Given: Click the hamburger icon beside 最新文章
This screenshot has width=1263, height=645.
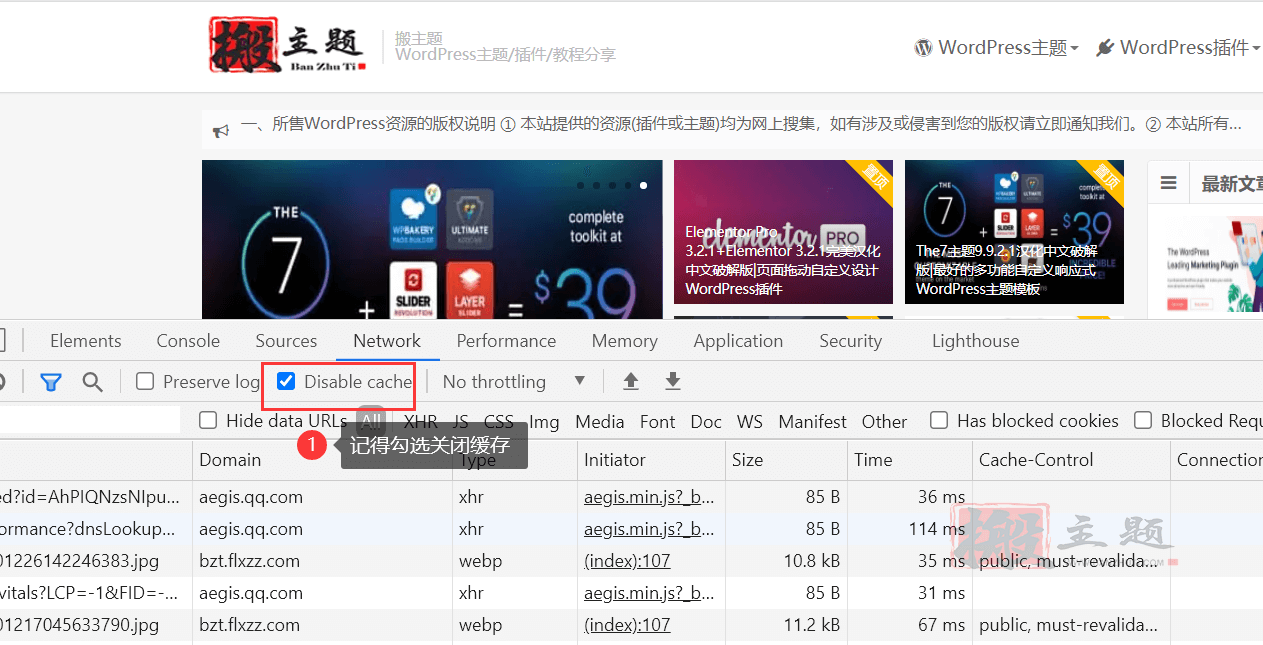Looking at the screenshot, I should (x=1168, y=183).
